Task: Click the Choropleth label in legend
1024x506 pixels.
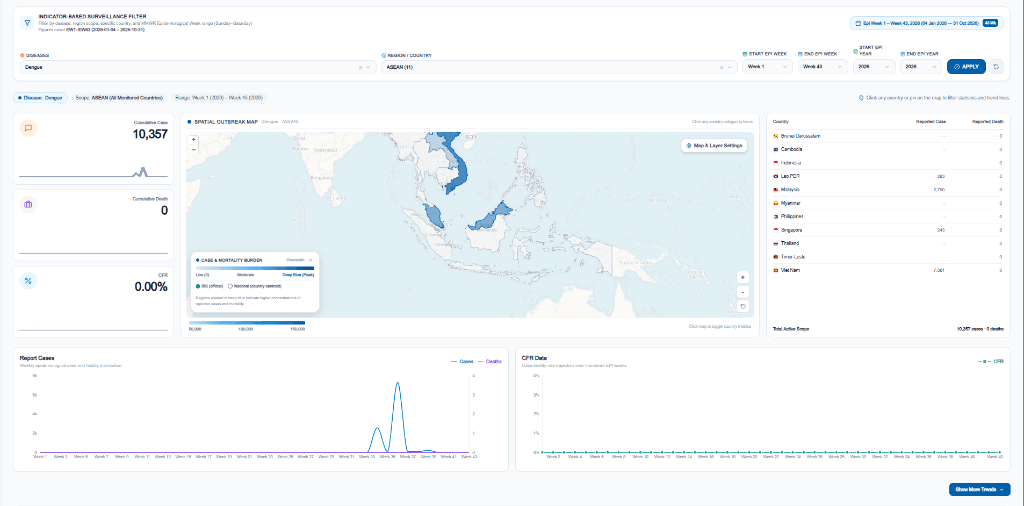Action: click(295, 260)
